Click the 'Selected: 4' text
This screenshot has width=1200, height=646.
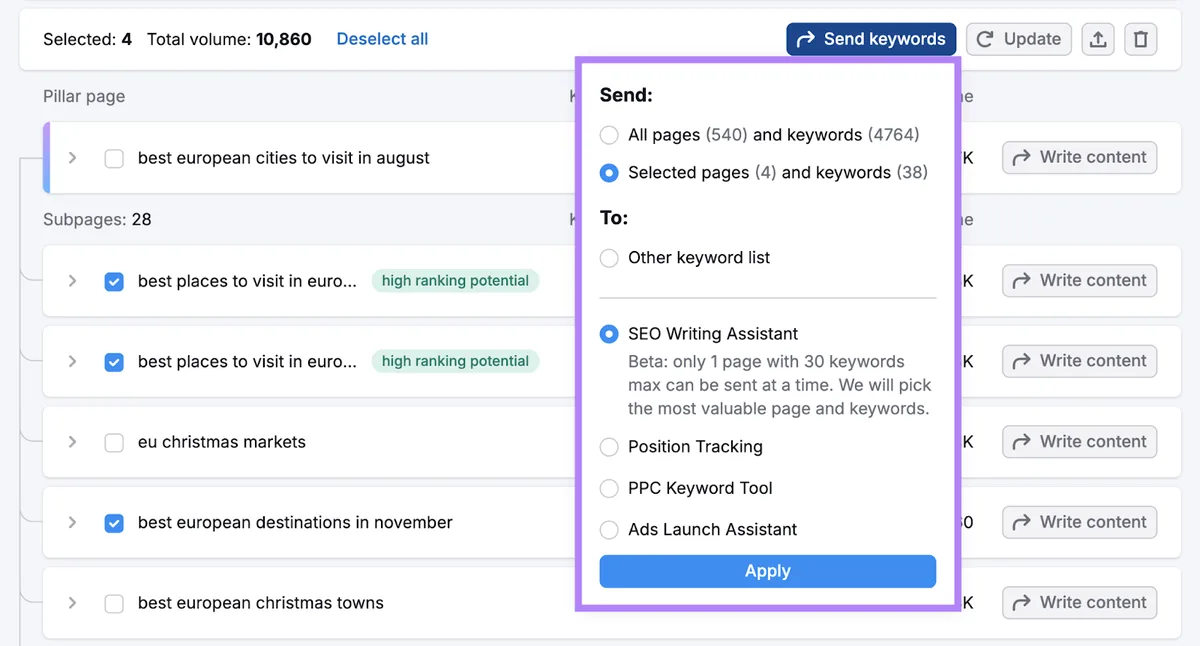coord(87,39)
